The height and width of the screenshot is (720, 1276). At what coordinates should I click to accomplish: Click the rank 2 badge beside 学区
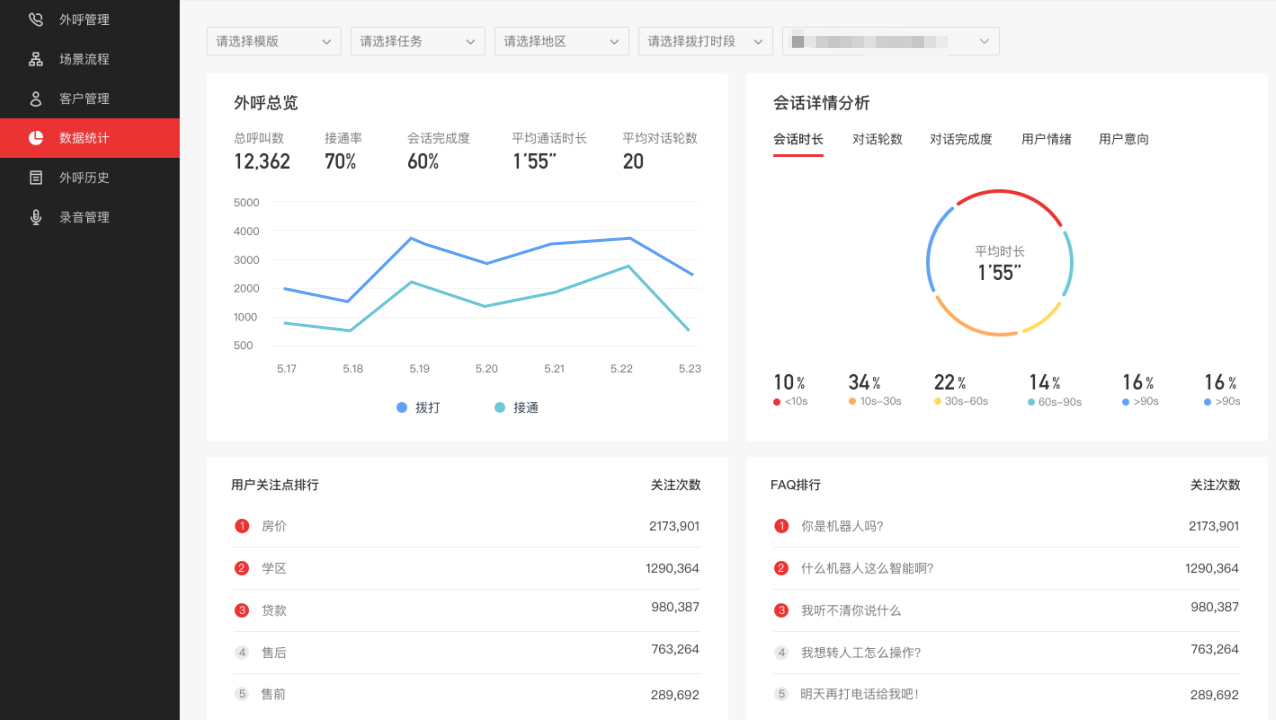(x=242, y=568)
